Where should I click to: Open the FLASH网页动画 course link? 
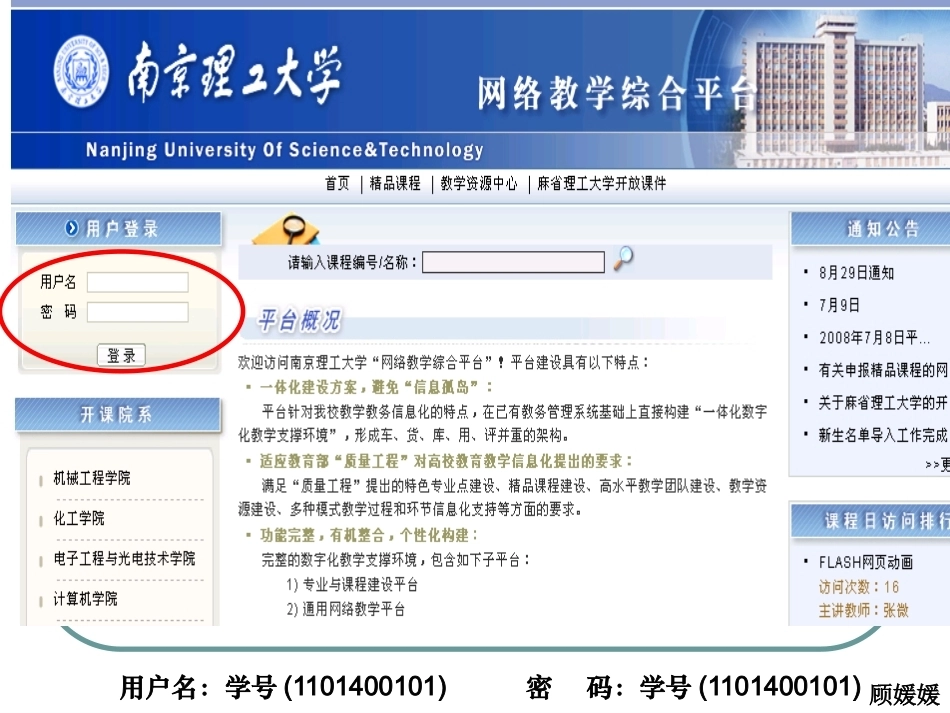coord(866,562)
